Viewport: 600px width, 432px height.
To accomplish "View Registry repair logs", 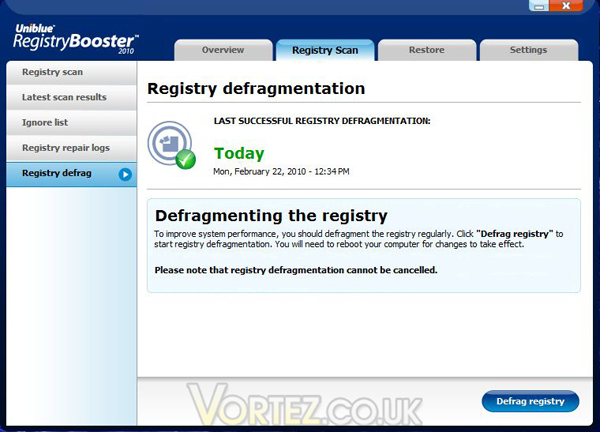I will 71,148.
